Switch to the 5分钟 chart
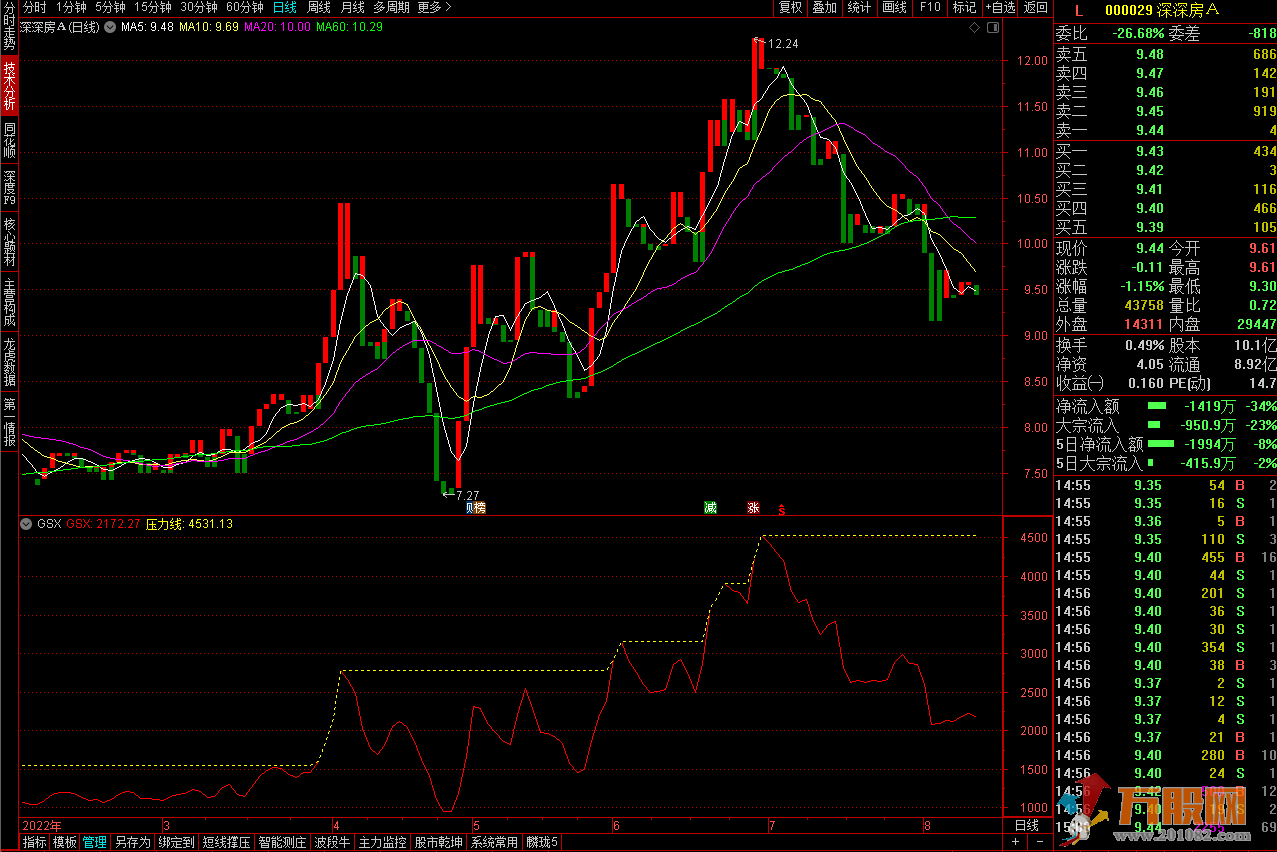Screen dimensions: 1277x852 (x=110, y=7)
